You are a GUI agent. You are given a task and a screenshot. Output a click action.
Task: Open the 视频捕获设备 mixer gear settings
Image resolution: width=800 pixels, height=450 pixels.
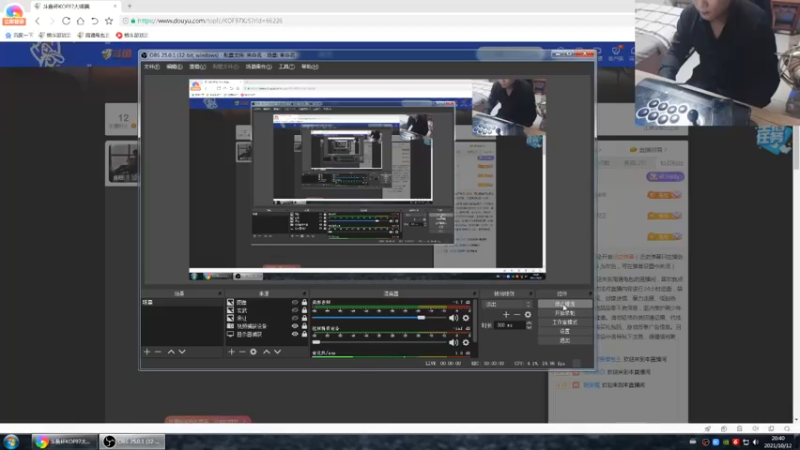[466, 342]
